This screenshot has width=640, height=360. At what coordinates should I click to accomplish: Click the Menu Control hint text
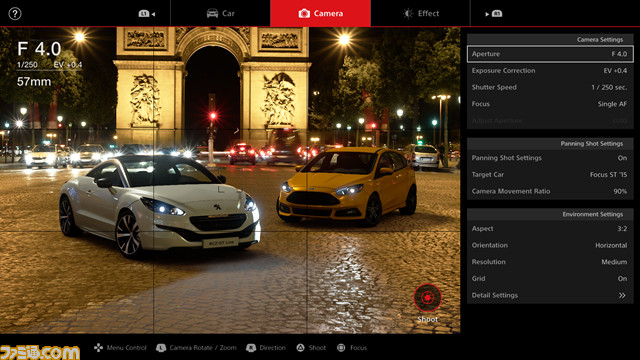(x=127, y=348)
